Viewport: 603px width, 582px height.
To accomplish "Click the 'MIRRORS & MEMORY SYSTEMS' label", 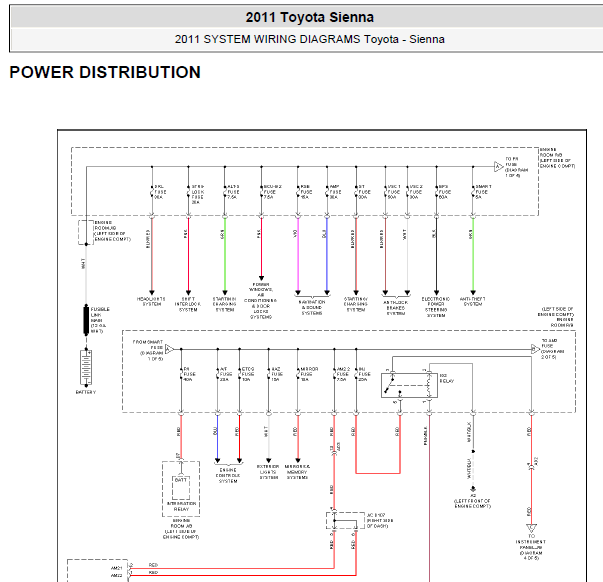I will [297, 472].
